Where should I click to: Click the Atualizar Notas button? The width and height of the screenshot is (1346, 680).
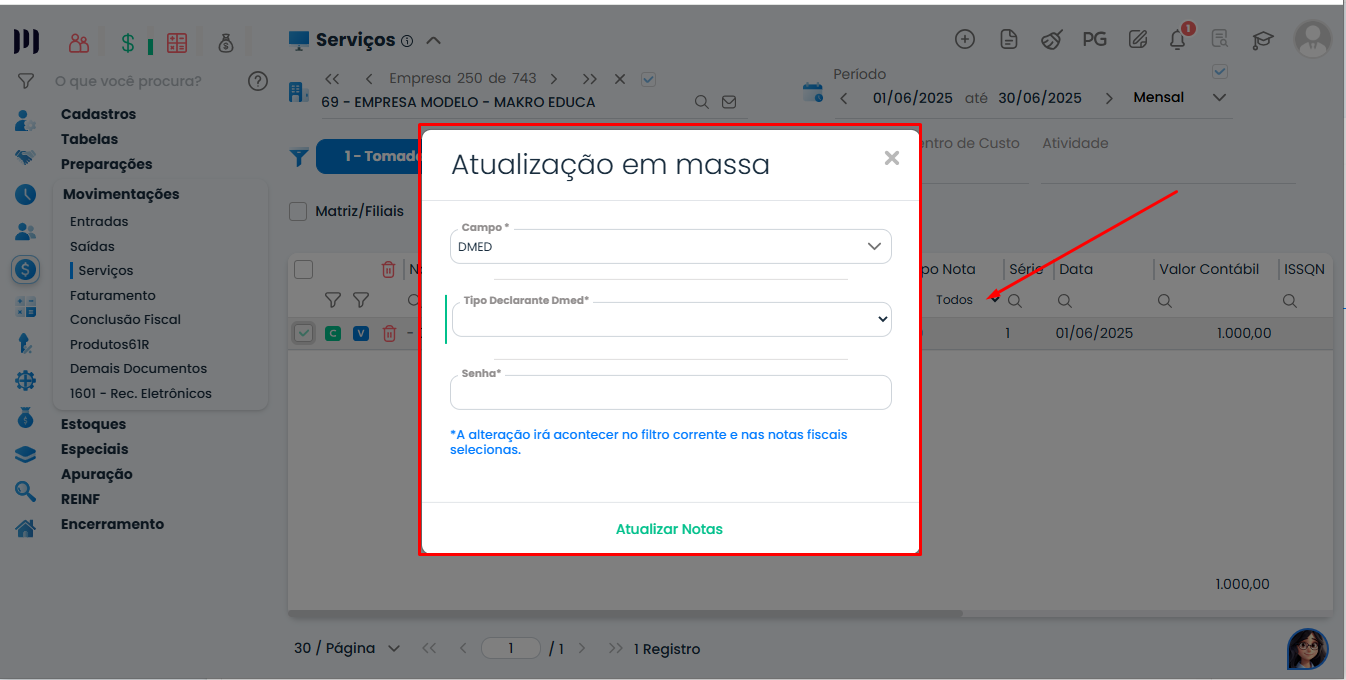click(669, 529)
